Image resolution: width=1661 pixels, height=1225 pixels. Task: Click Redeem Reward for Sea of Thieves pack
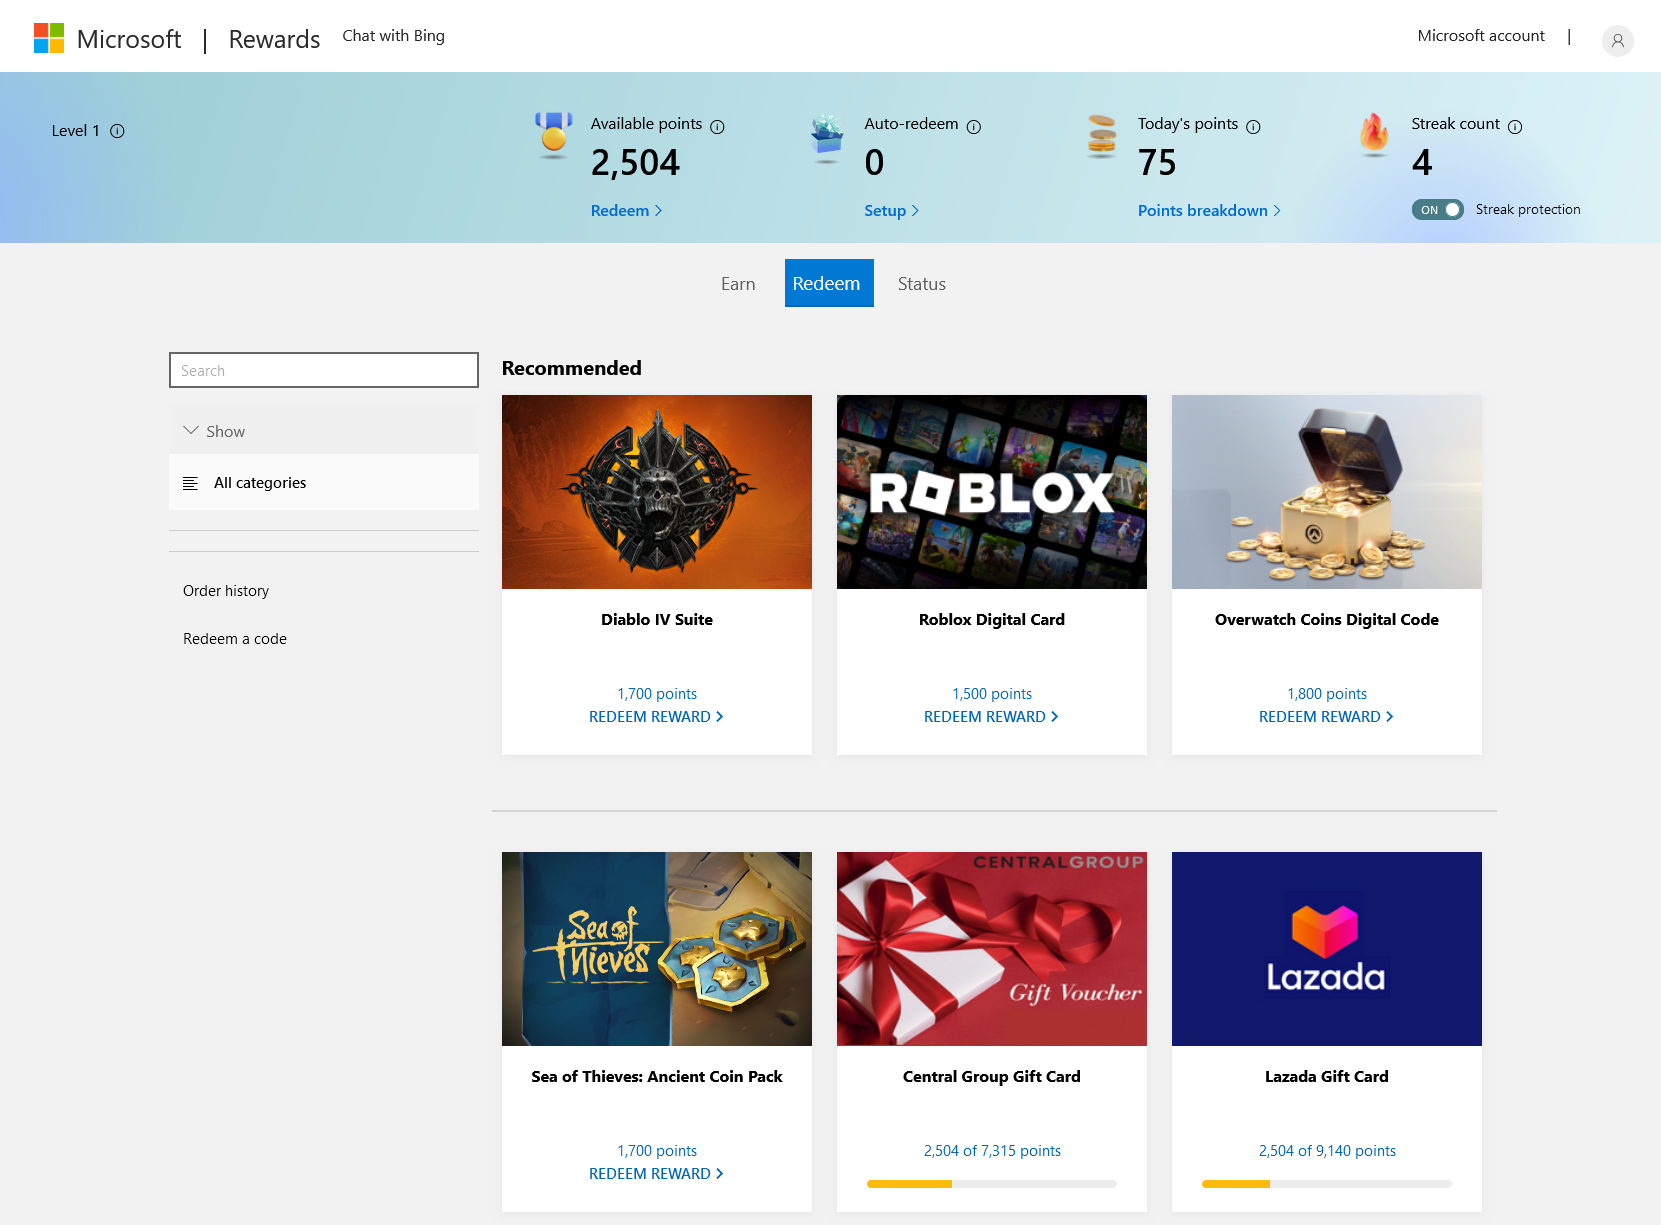pos(656,1174)
